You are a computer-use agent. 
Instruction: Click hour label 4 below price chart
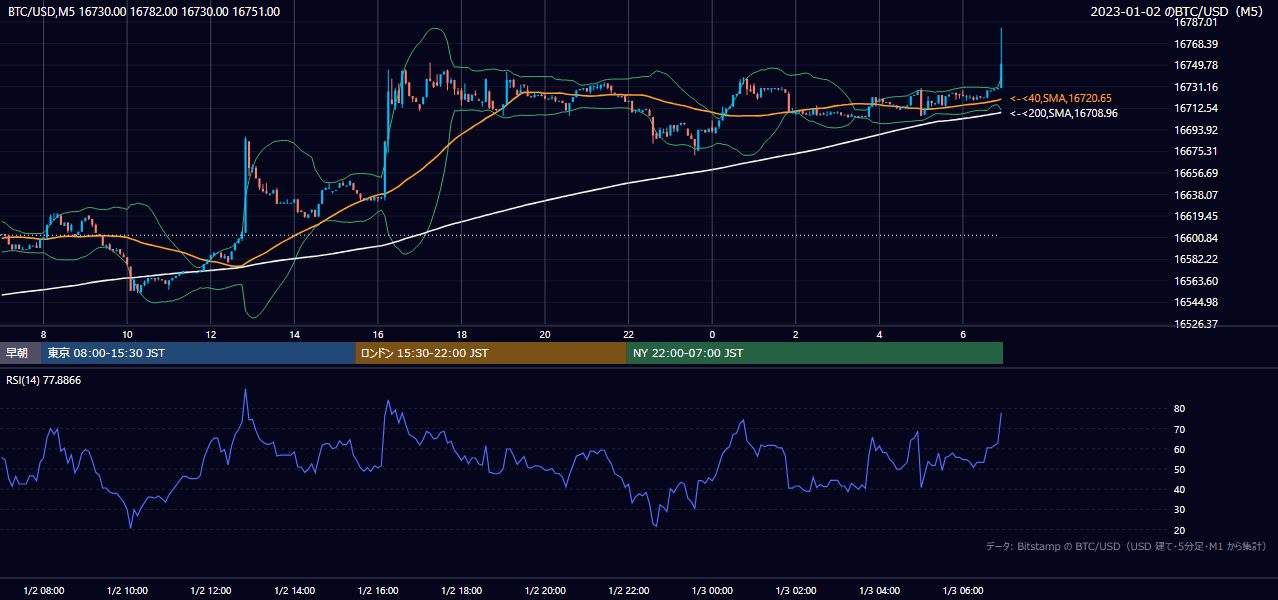point(879,333)
